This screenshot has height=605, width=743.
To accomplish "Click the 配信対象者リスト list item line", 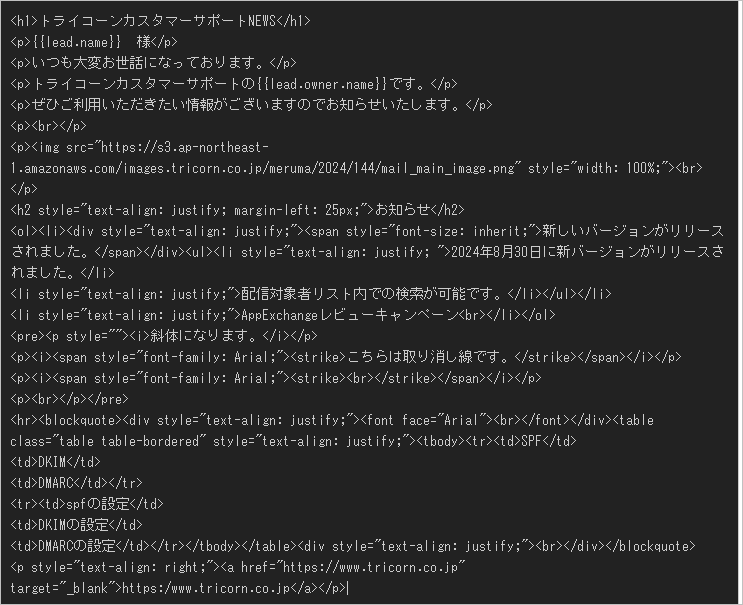I will pyautogui.click(x=311, y=294).
